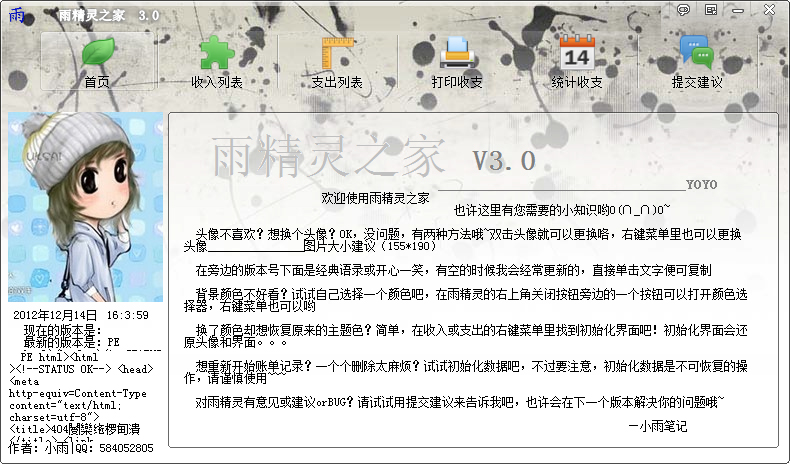
Task: Click the speech bubble icon in title bar
Action: click(x=683, y=10)
